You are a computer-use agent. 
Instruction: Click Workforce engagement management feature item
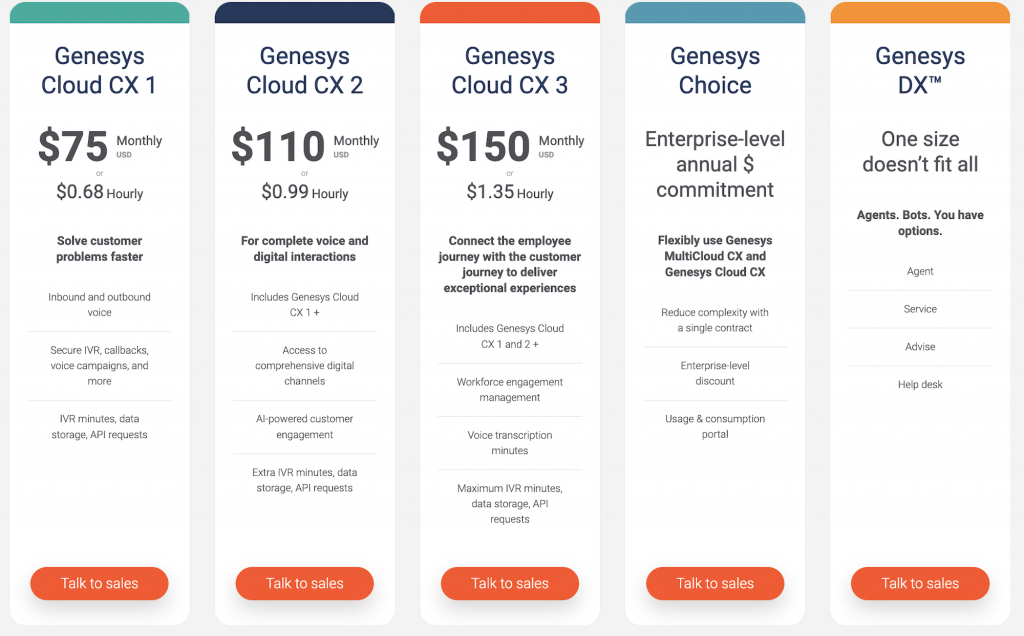(509, 390)
